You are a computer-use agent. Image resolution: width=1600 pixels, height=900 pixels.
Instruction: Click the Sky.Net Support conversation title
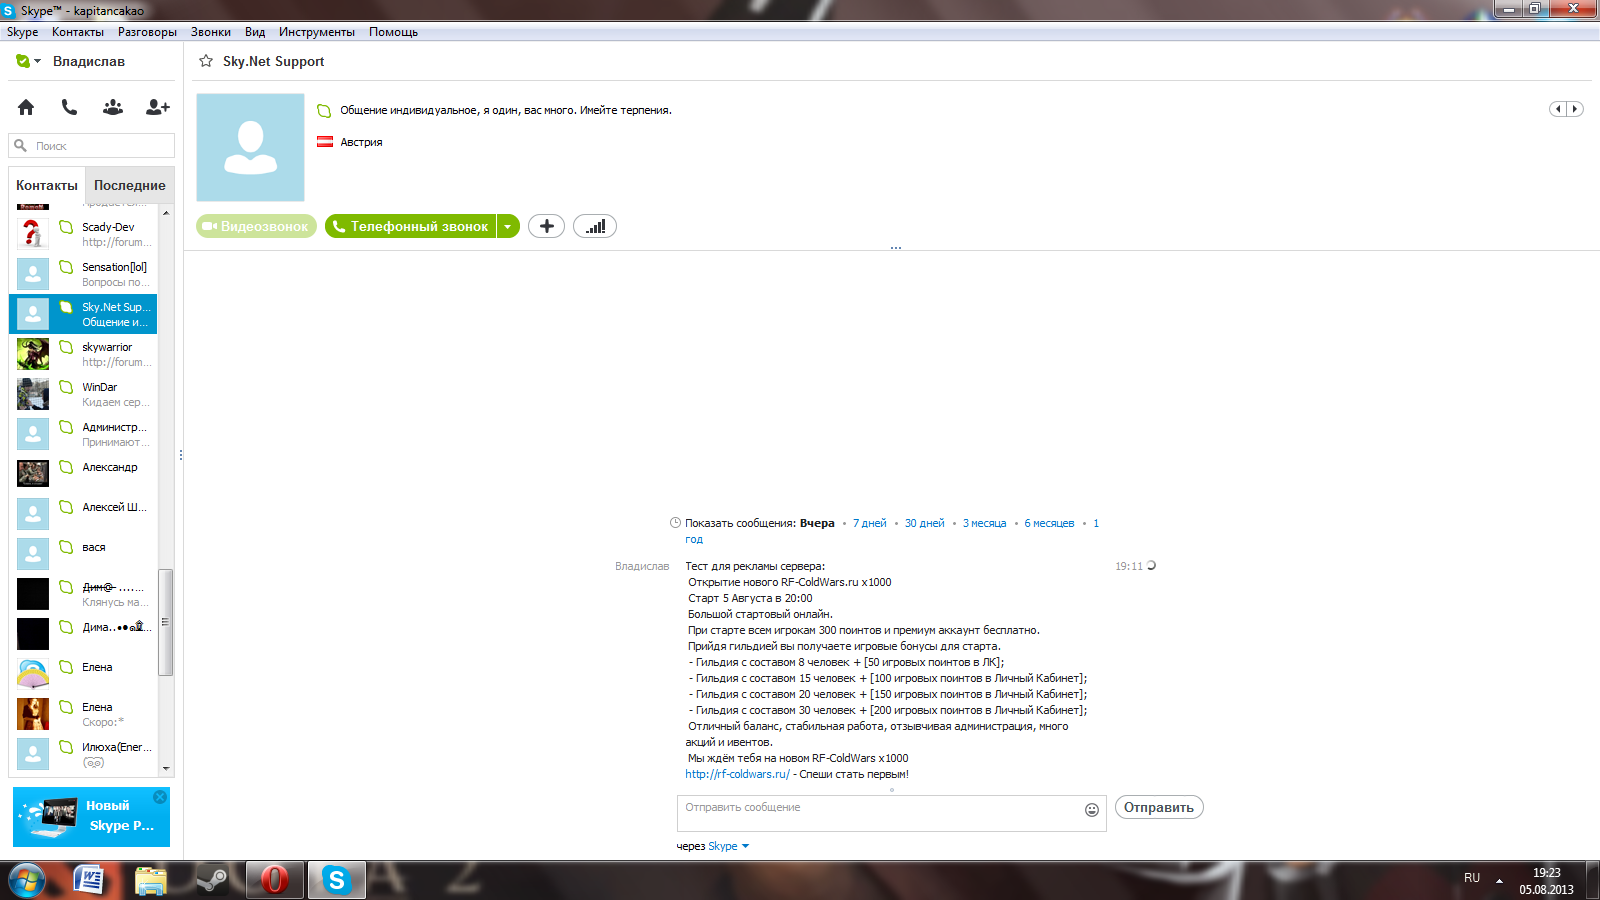pos(273,61)
